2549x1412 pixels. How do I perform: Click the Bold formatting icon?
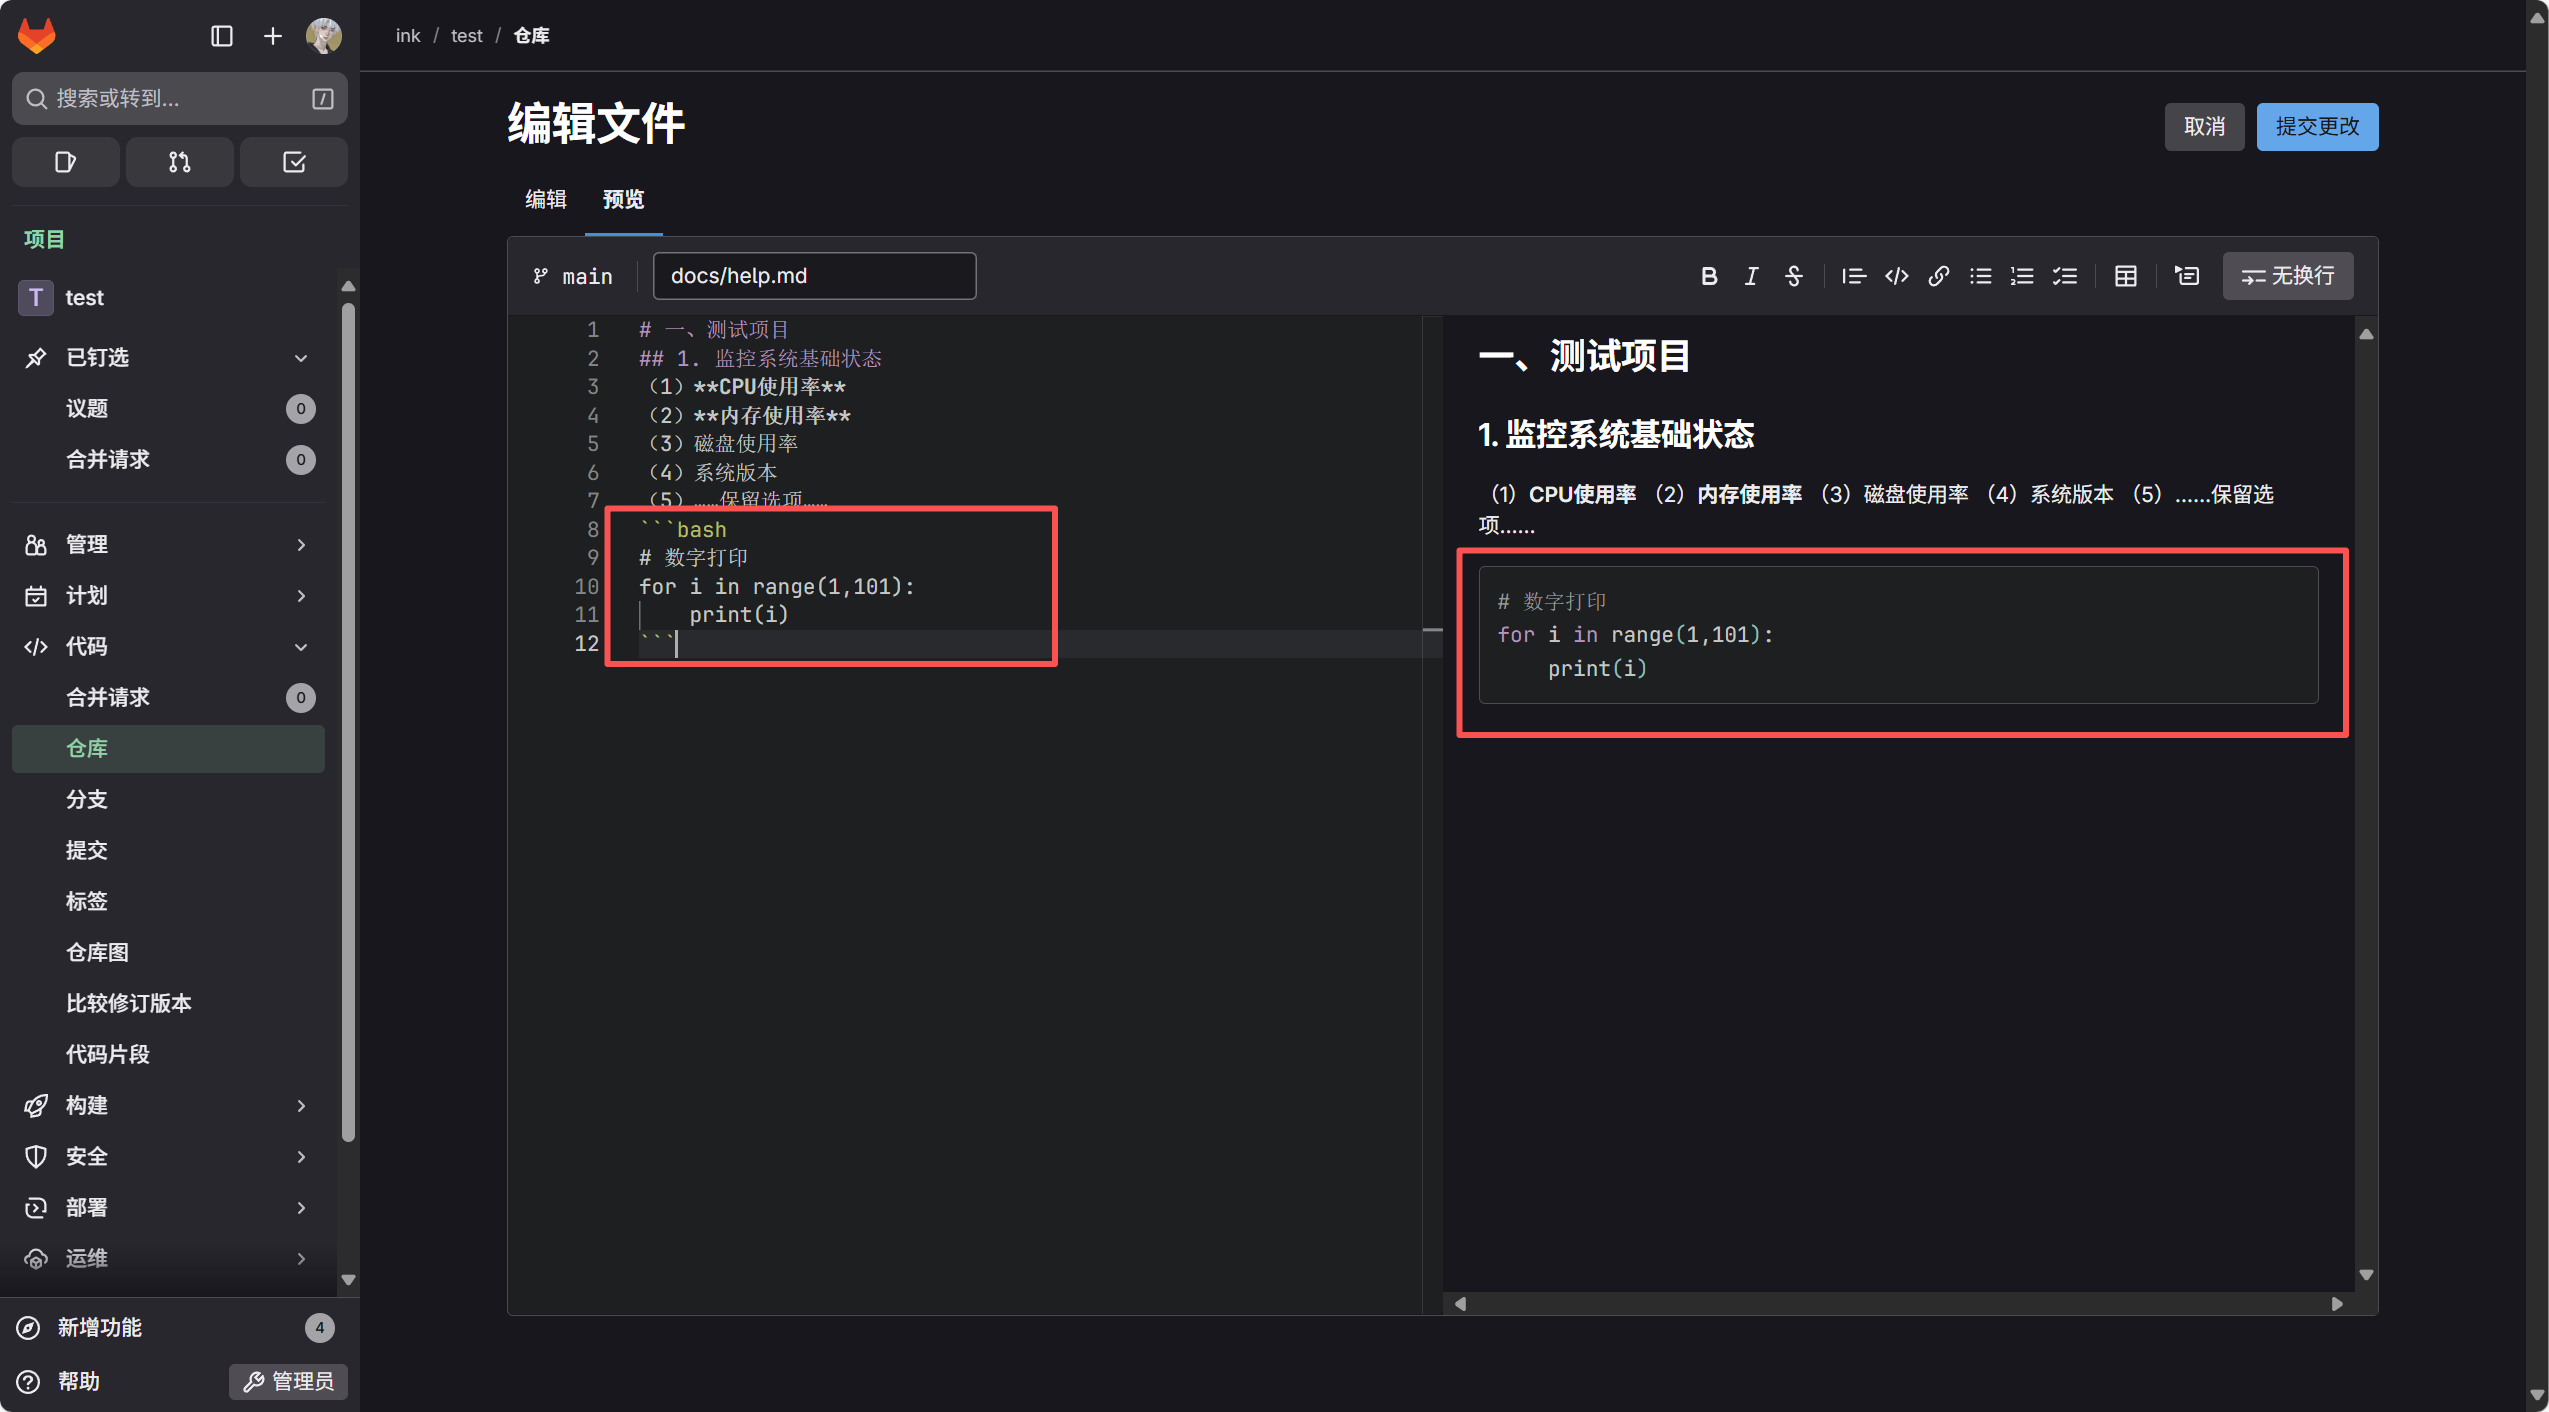tap(1709, 276)
